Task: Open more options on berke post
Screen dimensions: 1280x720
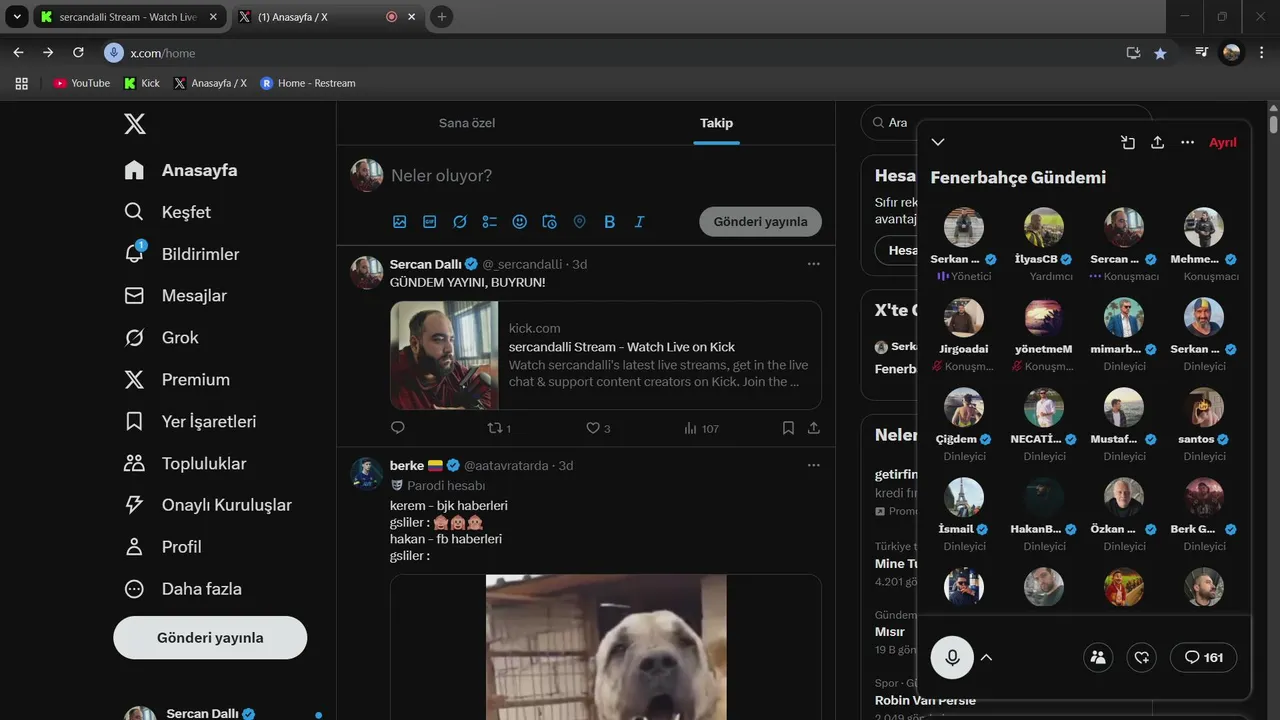Action: [x=813, y=465]
